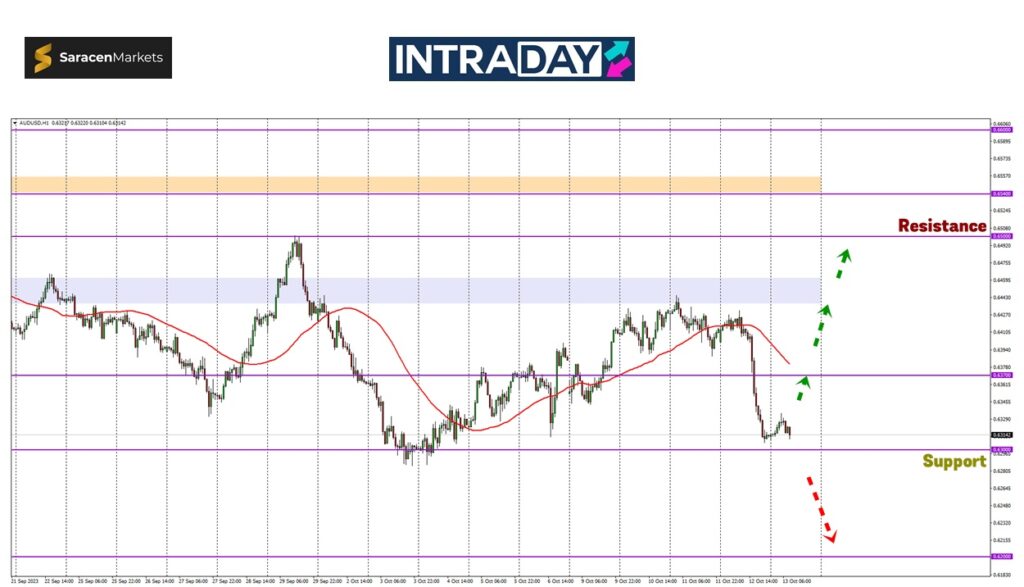This screenshot has width=1024, height=587.
Task: Click the 0.63142 current price tag
Action: [x=1000, y=435]
